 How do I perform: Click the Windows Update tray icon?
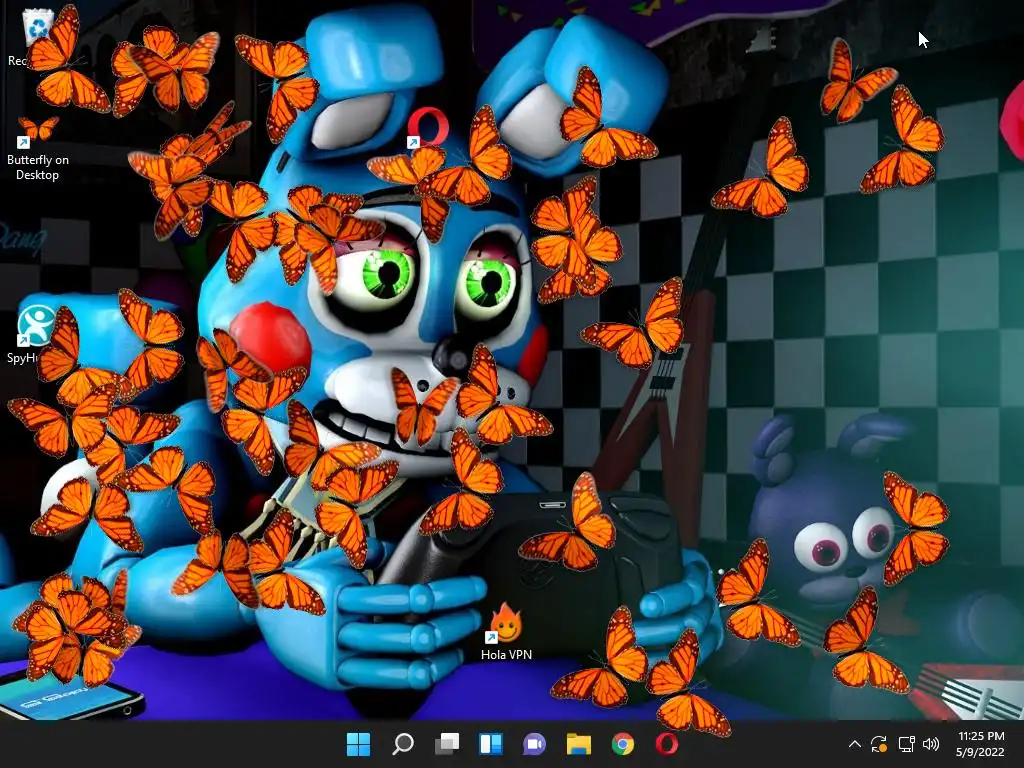[x=879, y=744]
